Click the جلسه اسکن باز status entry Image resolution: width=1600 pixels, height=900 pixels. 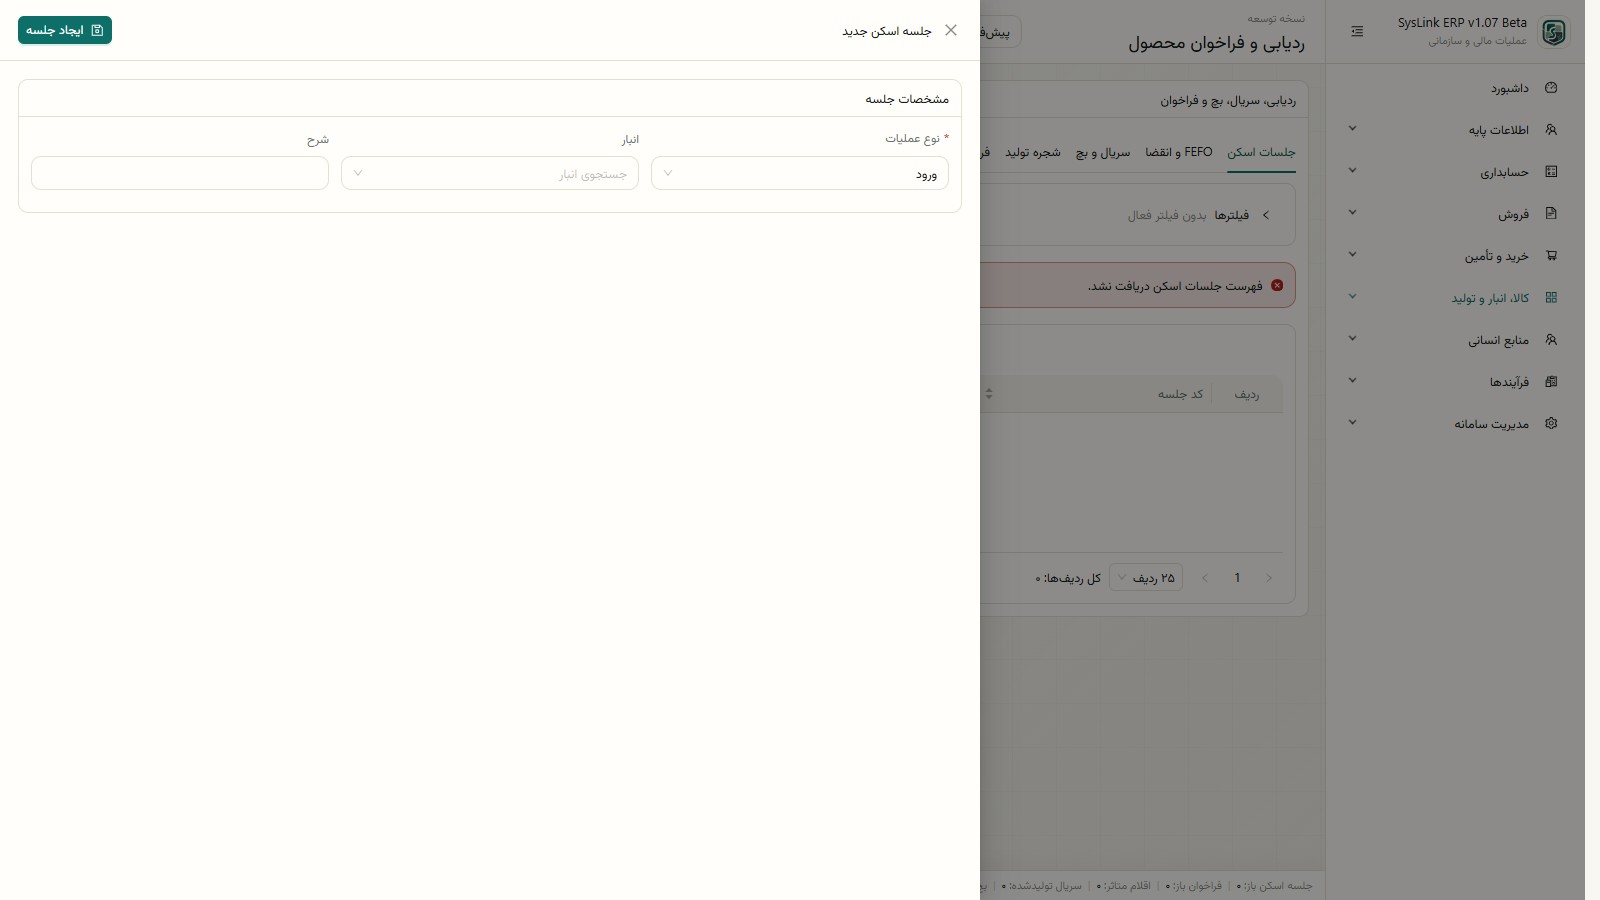click(1274, 886)
